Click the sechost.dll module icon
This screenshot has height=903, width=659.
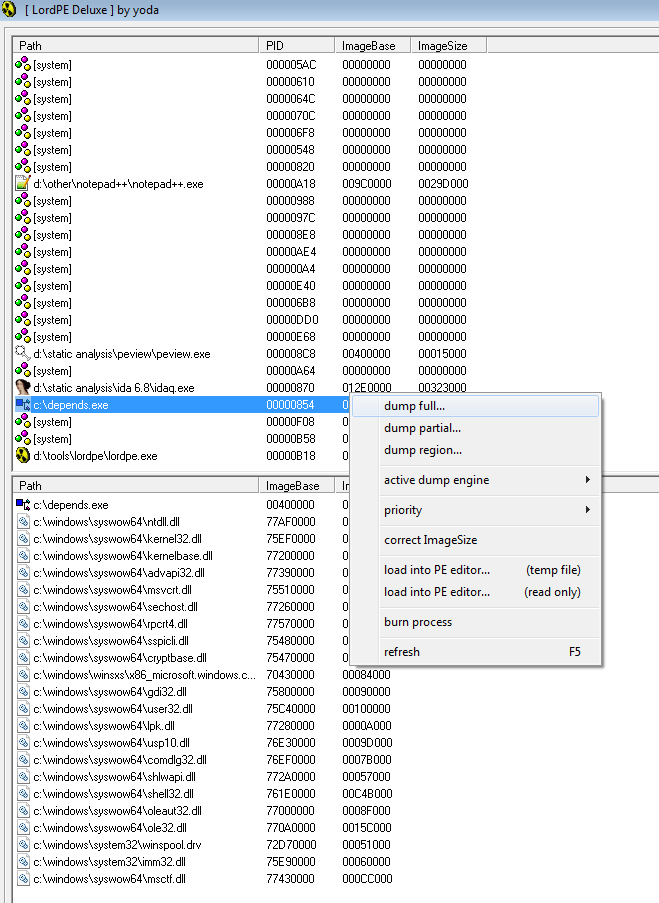pyautogui.click(x=23, y=606)
